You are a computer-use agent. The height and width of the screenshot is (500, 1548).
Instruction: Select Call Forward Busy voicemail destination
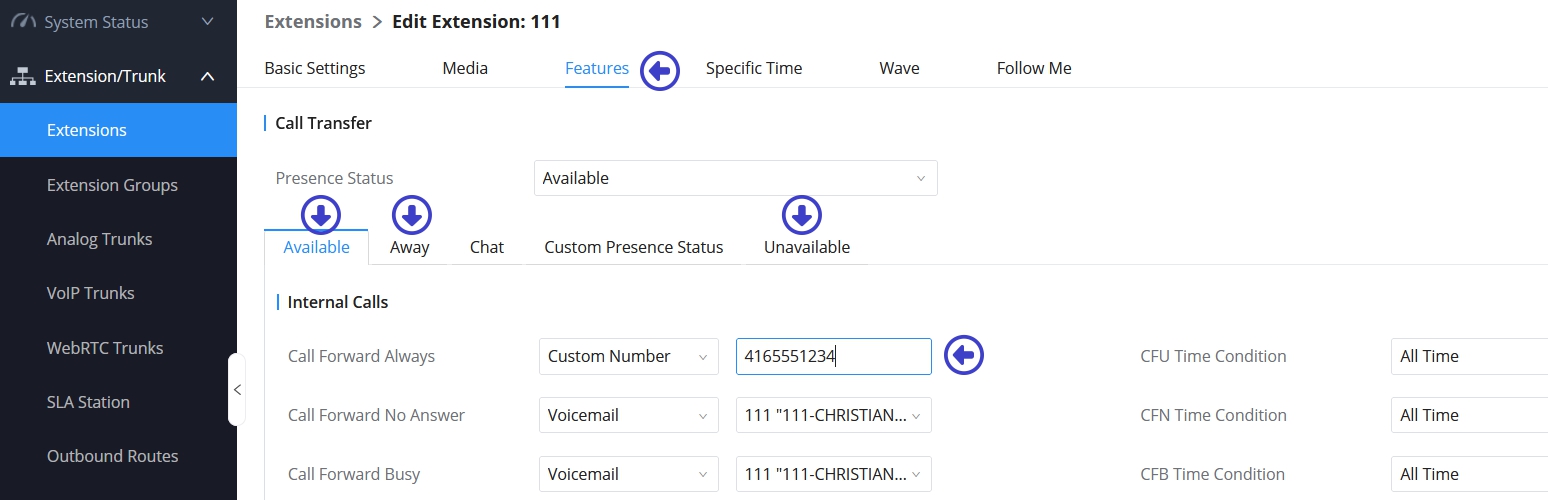coord(833,474)
